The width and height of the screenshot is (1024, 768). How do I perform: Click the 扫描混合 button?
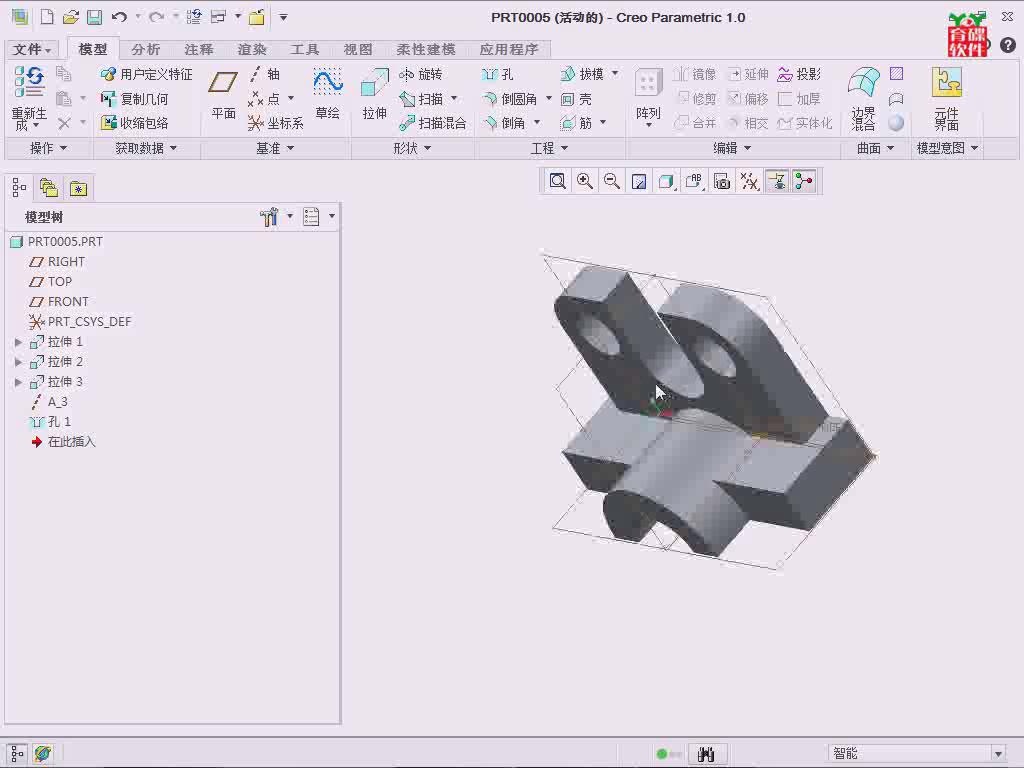coord(433,123)
